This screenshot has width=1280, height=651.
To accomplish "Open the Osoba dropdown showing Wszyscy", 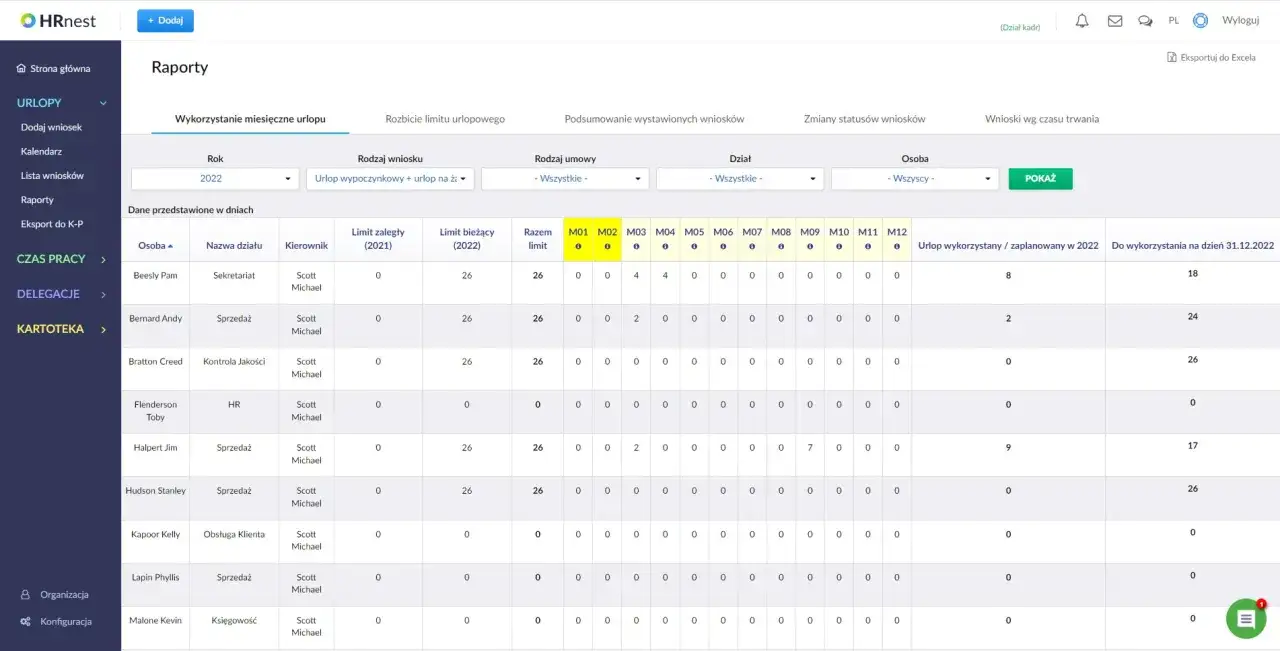I will [915, 178].
